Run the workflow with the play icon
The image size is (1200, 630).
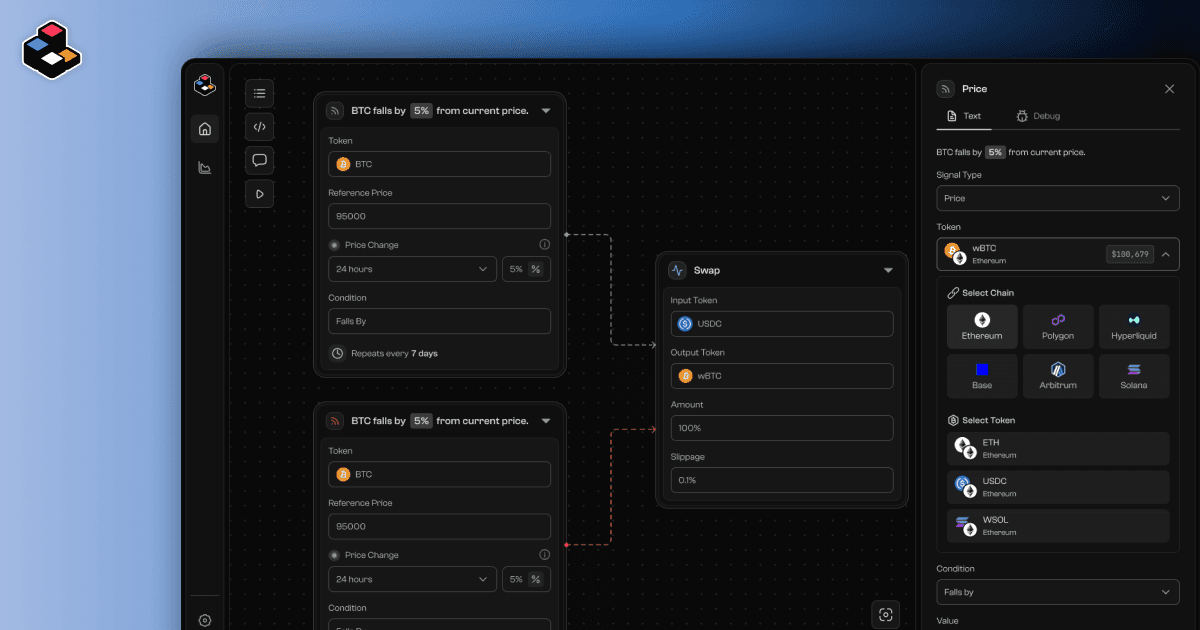coord(259,193)
